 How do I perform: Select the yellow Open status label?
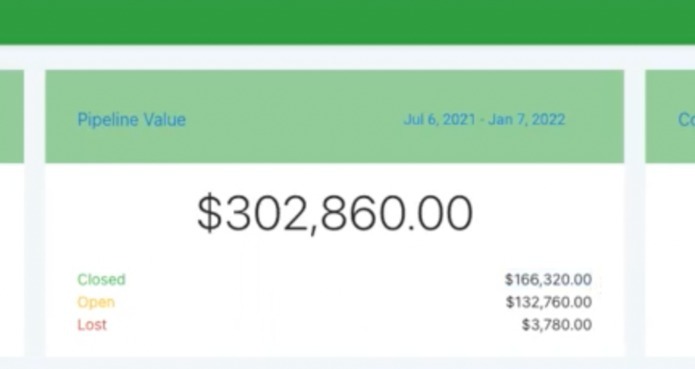[x=96, y=302]
